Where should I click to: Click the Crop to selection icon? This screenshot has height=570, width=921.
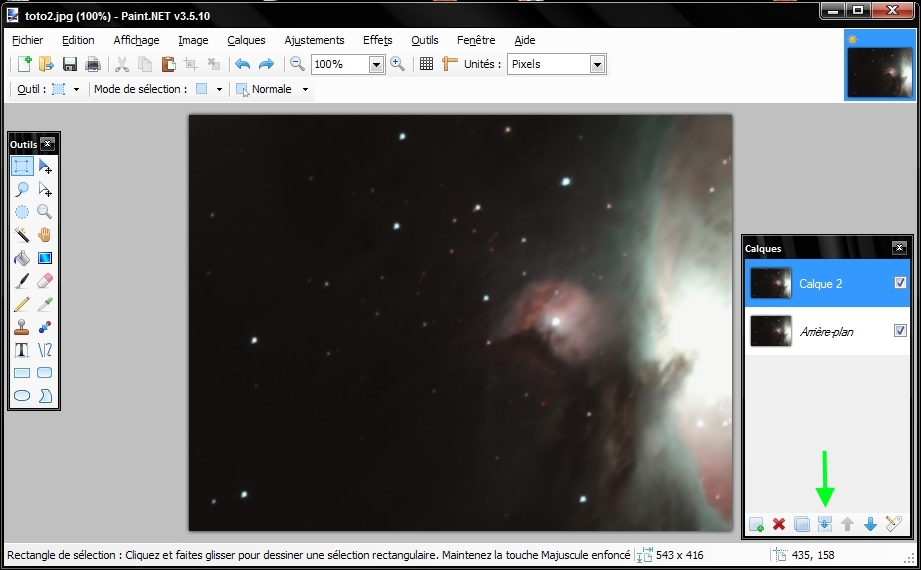coord(190,63)
